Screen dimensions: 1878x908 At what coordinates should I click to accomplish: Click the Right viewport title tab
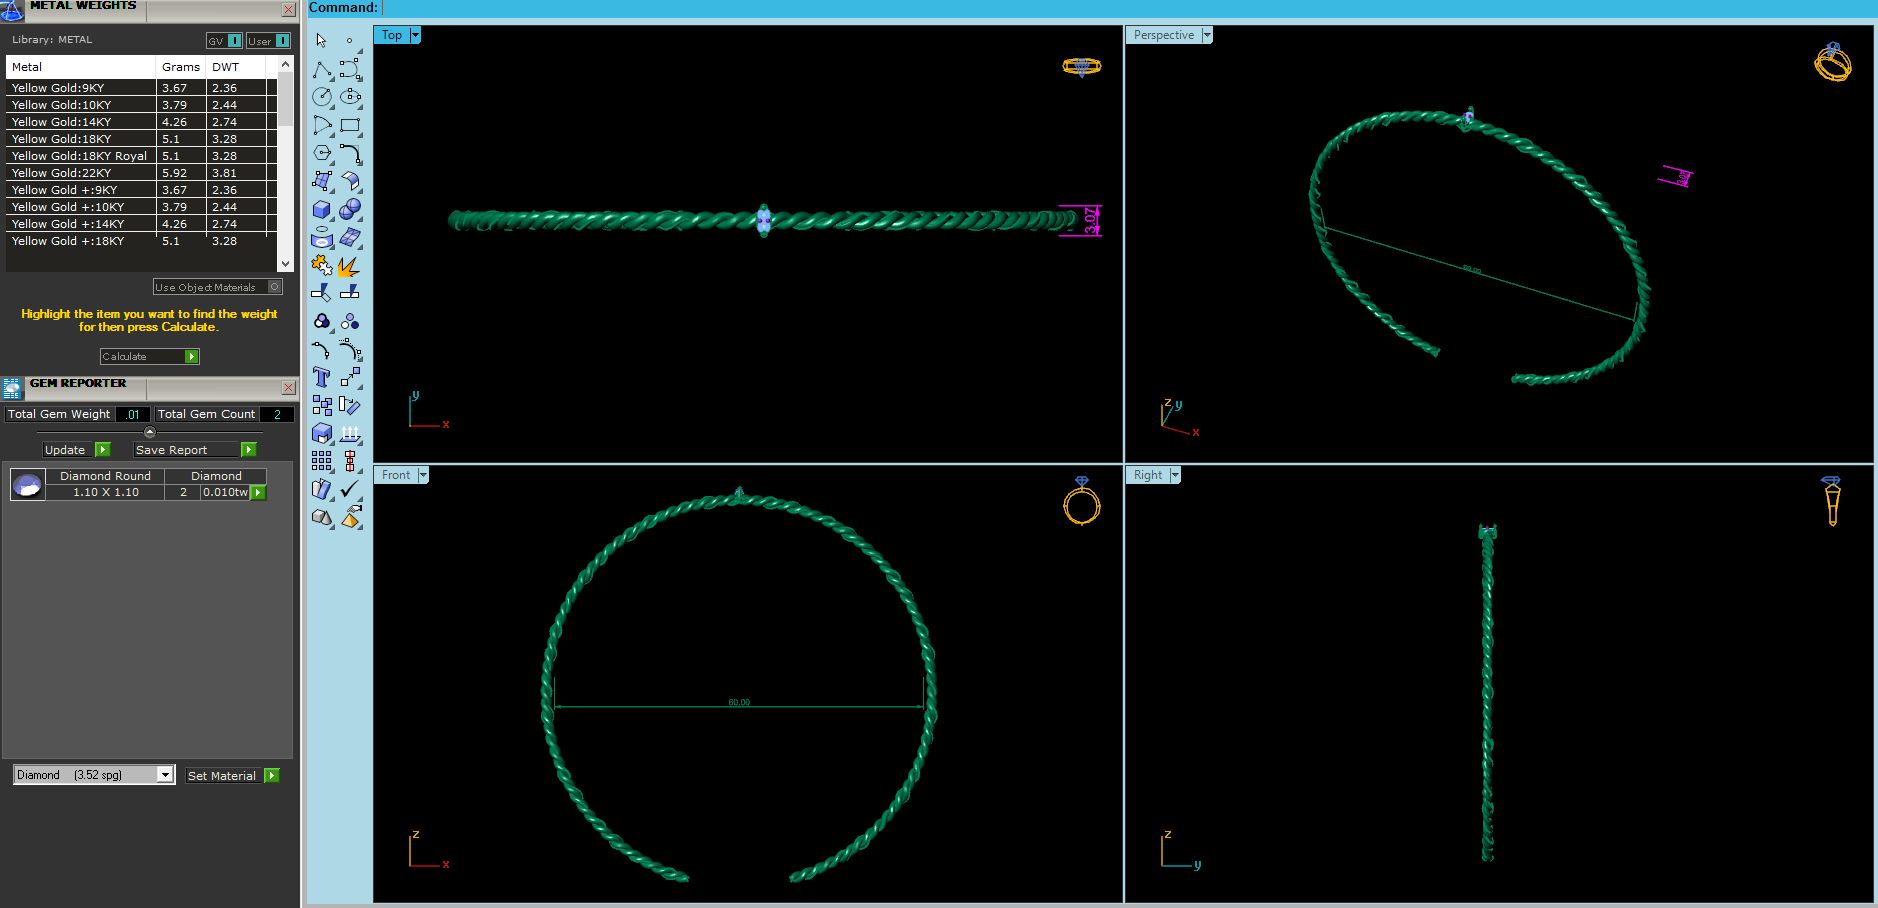(x=1147, y=475)
